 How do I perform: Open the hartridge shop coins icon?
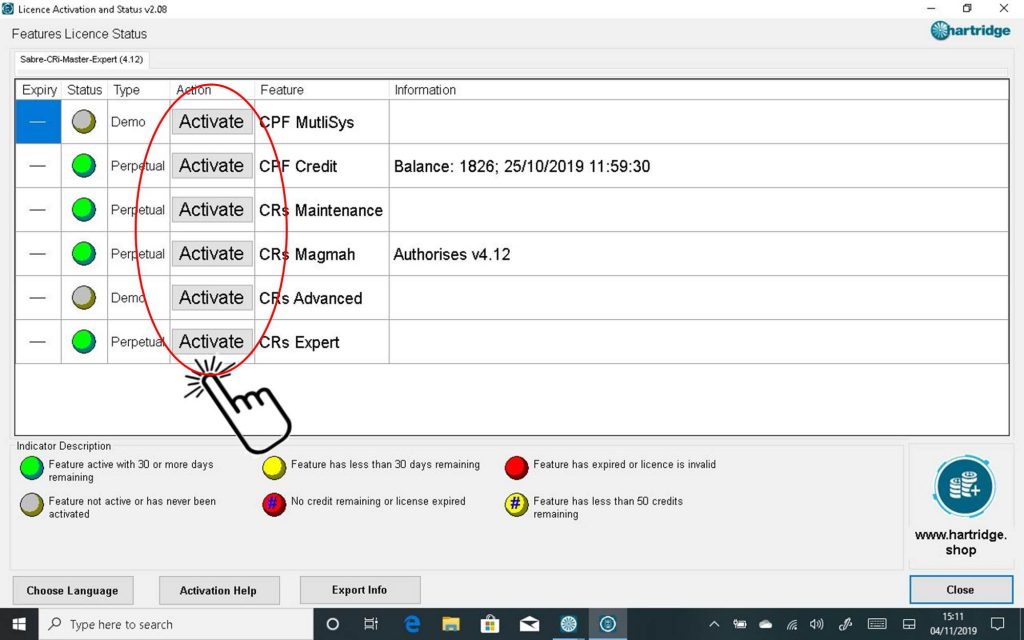pos(964,487)
